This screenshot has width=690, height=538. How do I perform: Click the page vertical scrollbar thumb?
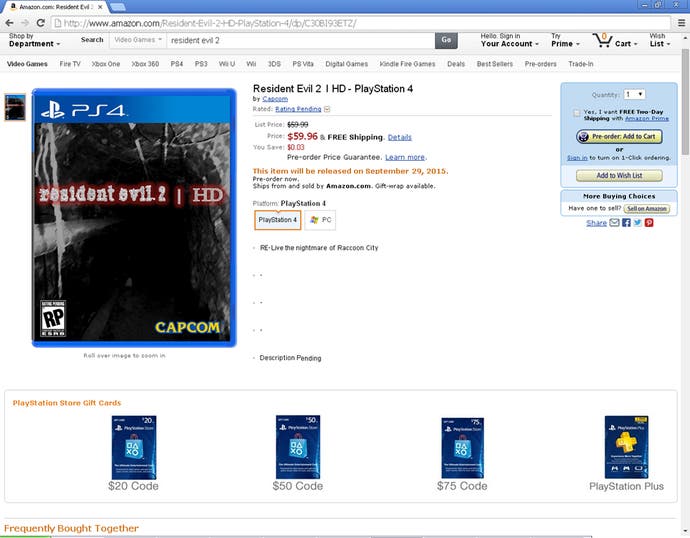pyautogui.click(x=685, y=101)
